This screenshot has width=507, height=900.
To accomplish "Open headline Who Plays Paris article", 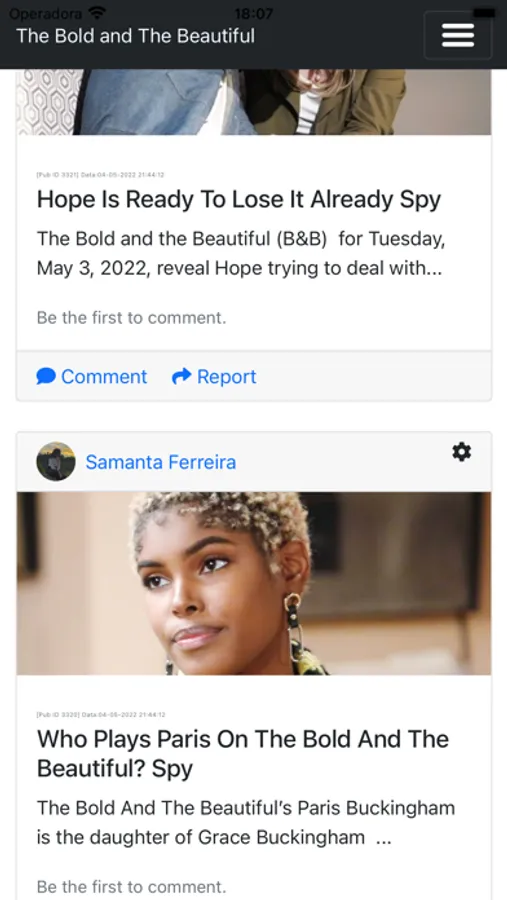I will 243,754.
